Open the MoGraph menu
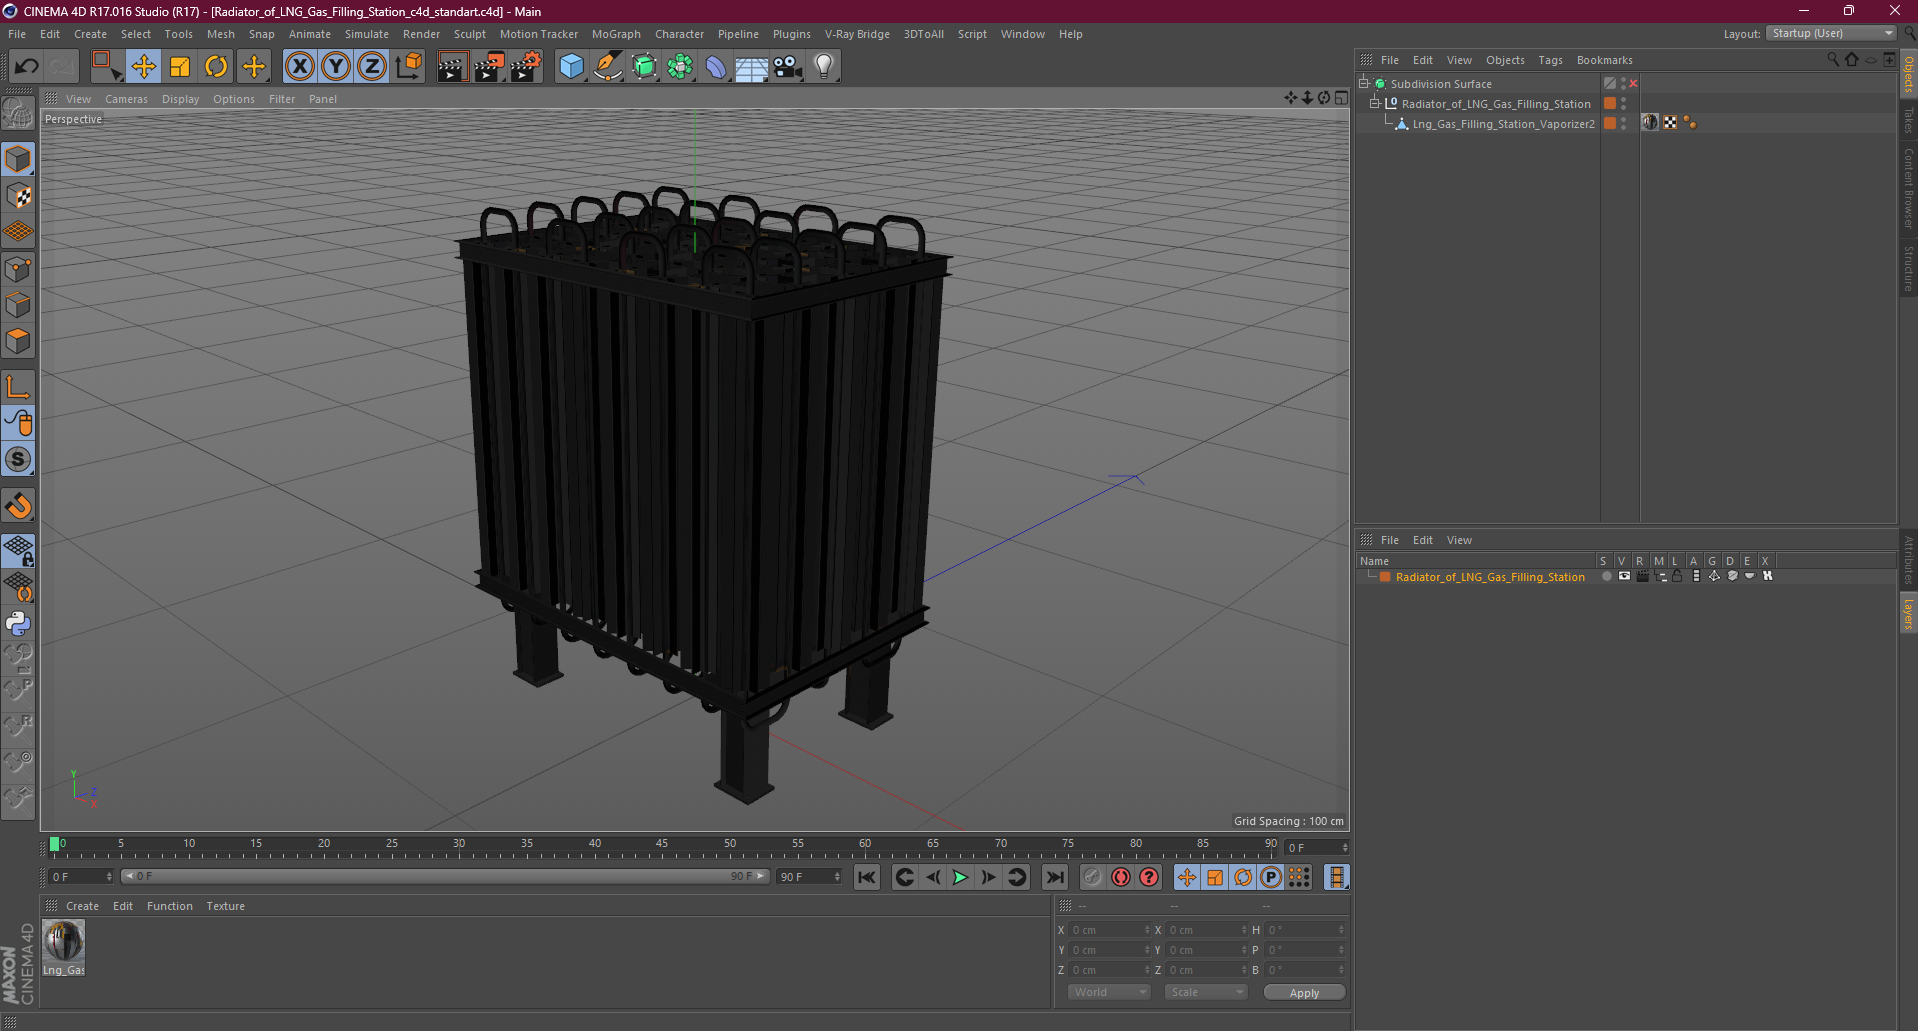The width and height of the screenshot is (1918, 1031). 616,34
